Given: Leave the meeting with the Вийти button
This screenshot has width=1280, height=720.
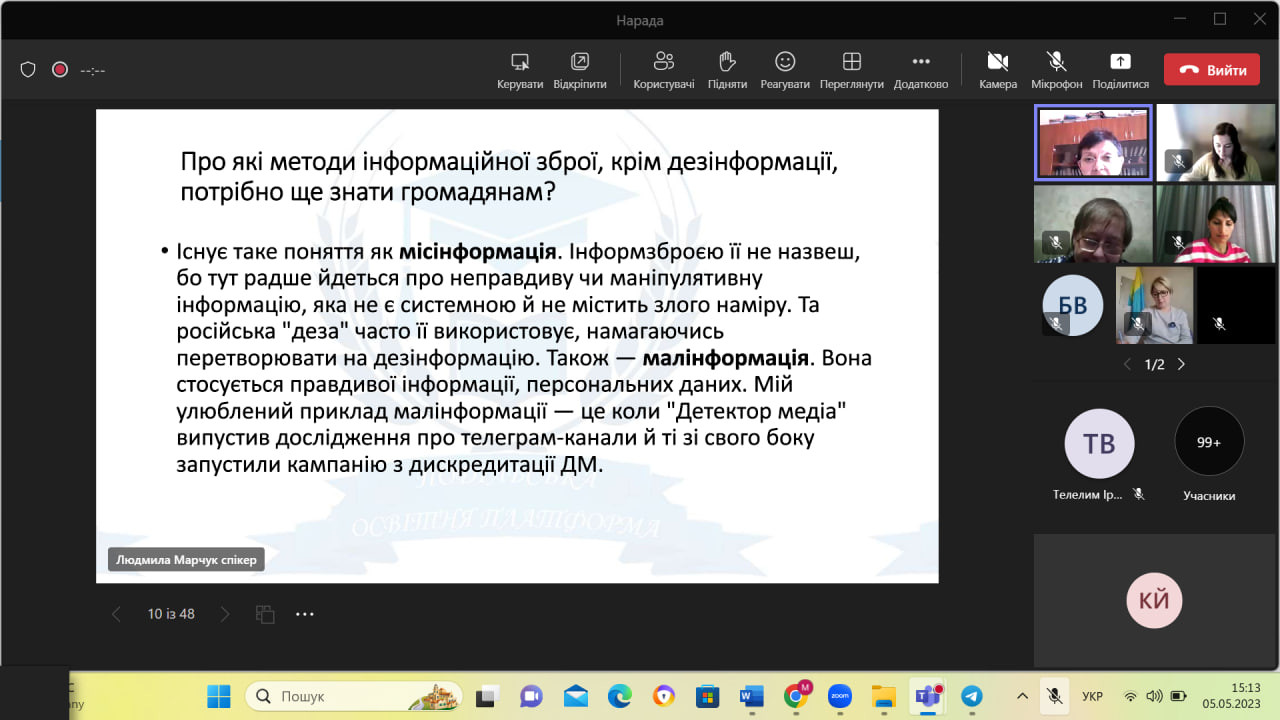Looking at the screenshot, I should [x=1211, y=70].
